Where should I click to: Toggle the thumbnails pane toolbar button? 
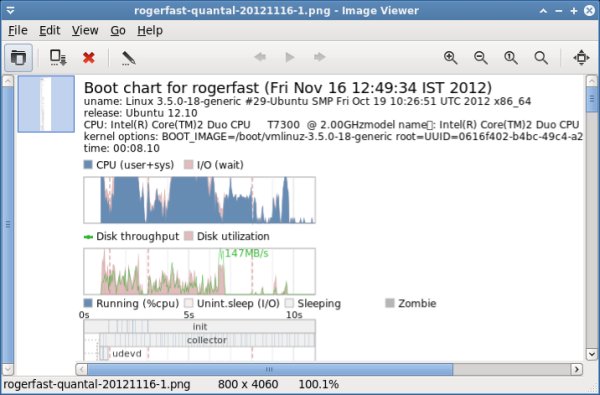coord(18,58)
